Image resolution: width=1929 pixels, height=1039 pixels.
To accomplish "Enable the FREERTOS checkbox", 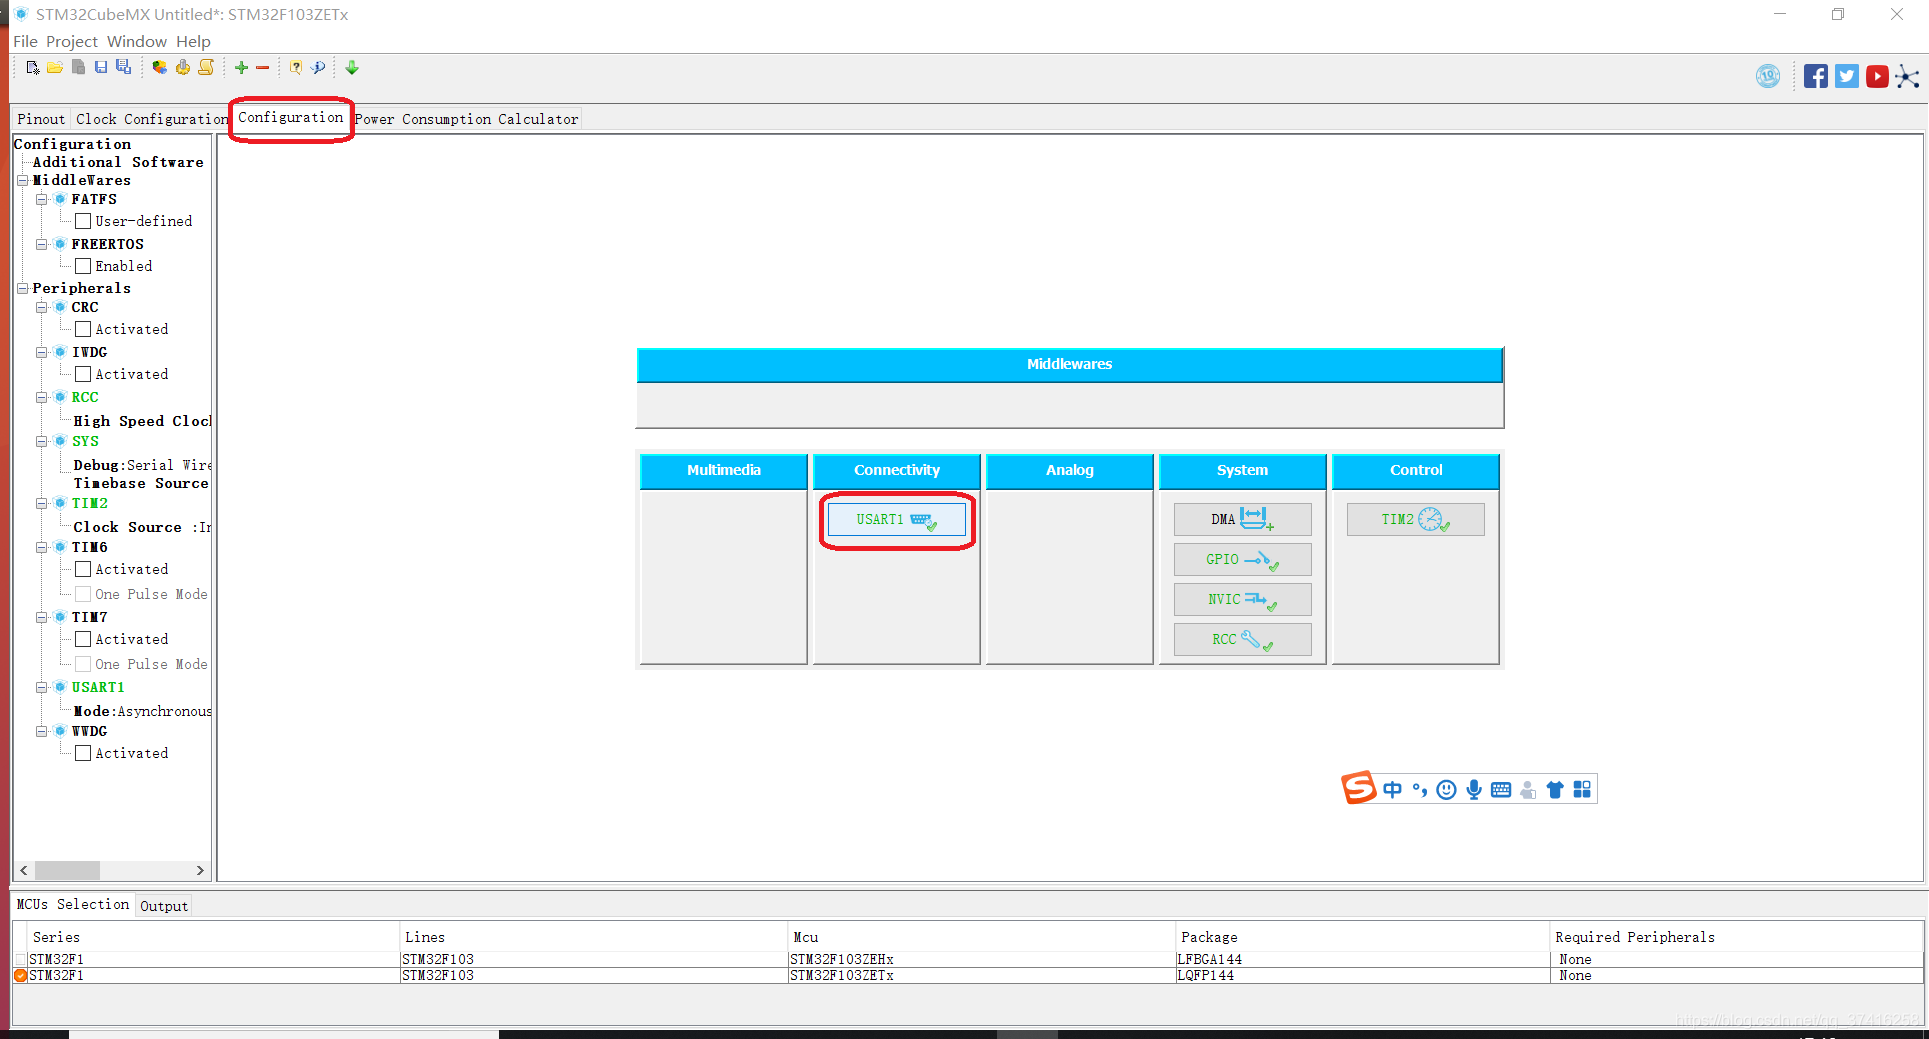I will pyautogui.click(x=83, y=266).
